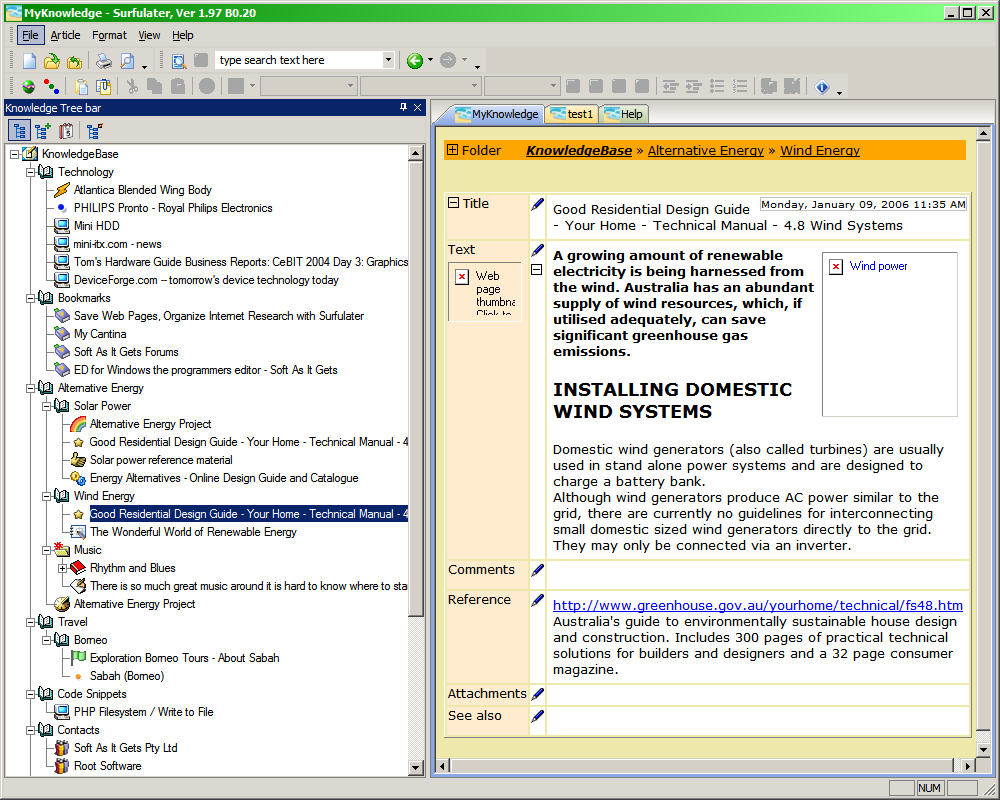
Task: Click the KnowledgeBase breadcrumb link
Action: tap(579, 151)
